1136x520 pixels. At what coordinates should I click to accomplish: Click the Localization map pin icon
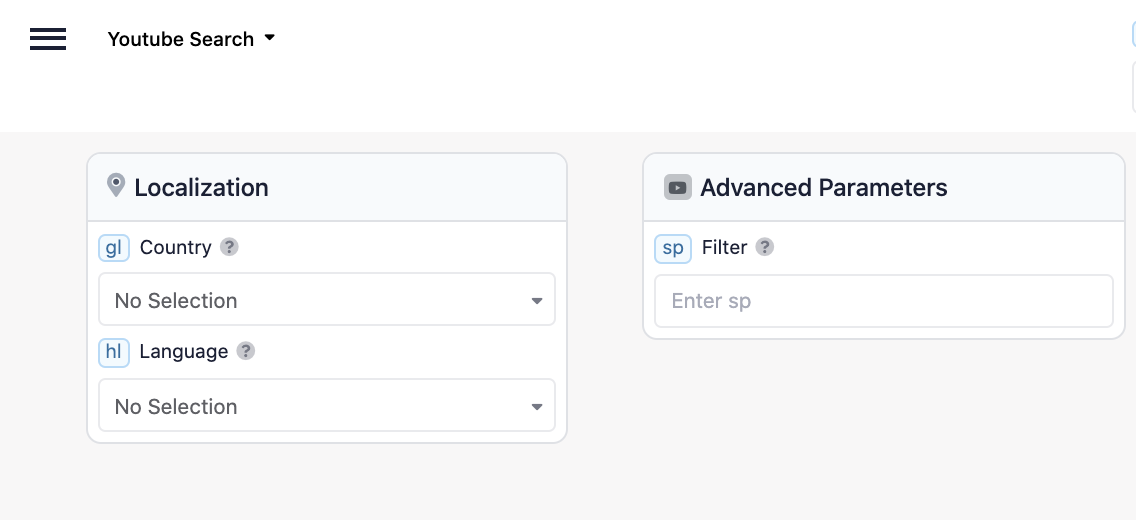[115, 185]
